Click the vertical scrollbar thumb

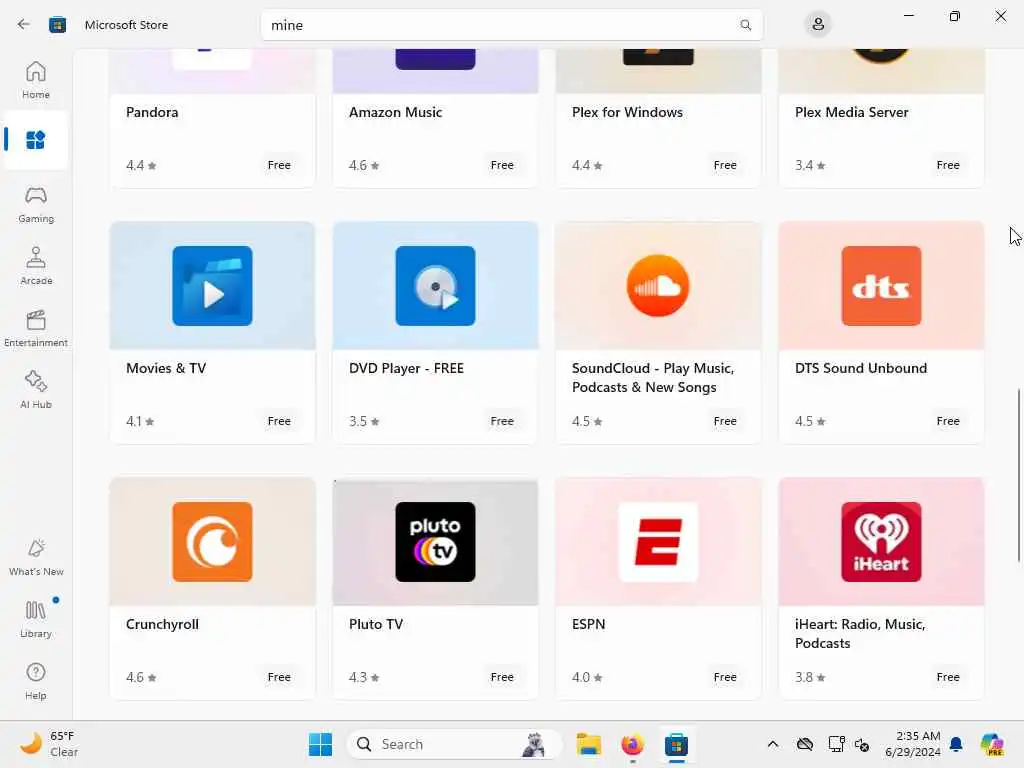pos(1019,475)
